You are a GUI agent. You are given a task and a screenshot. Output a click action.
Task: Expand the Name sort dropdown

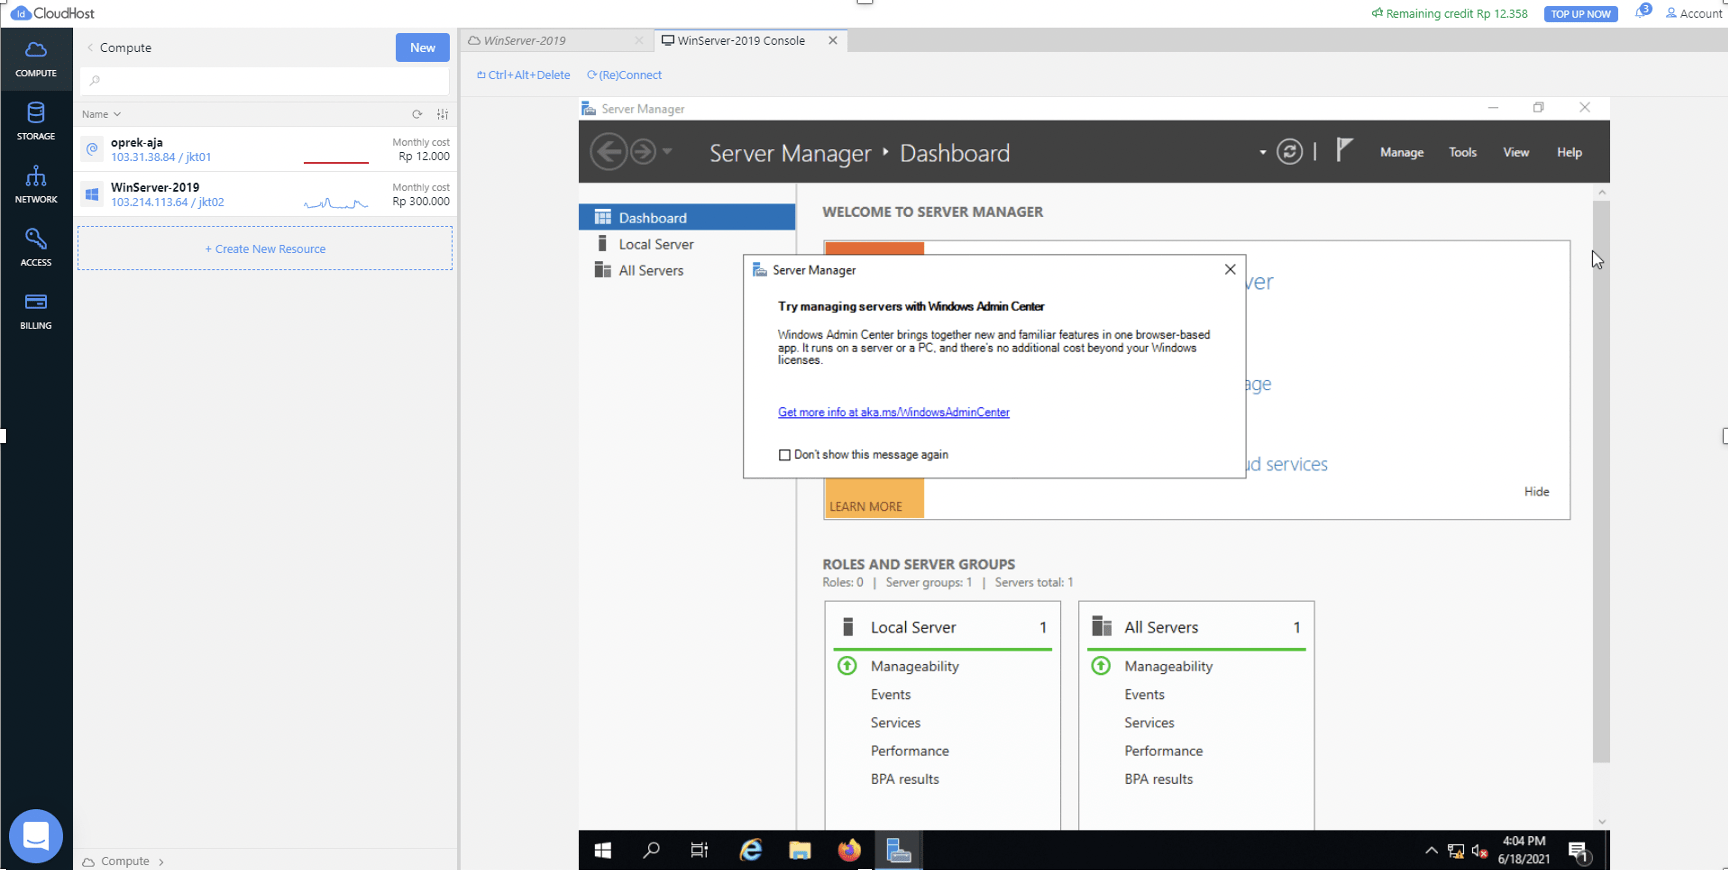101,114
